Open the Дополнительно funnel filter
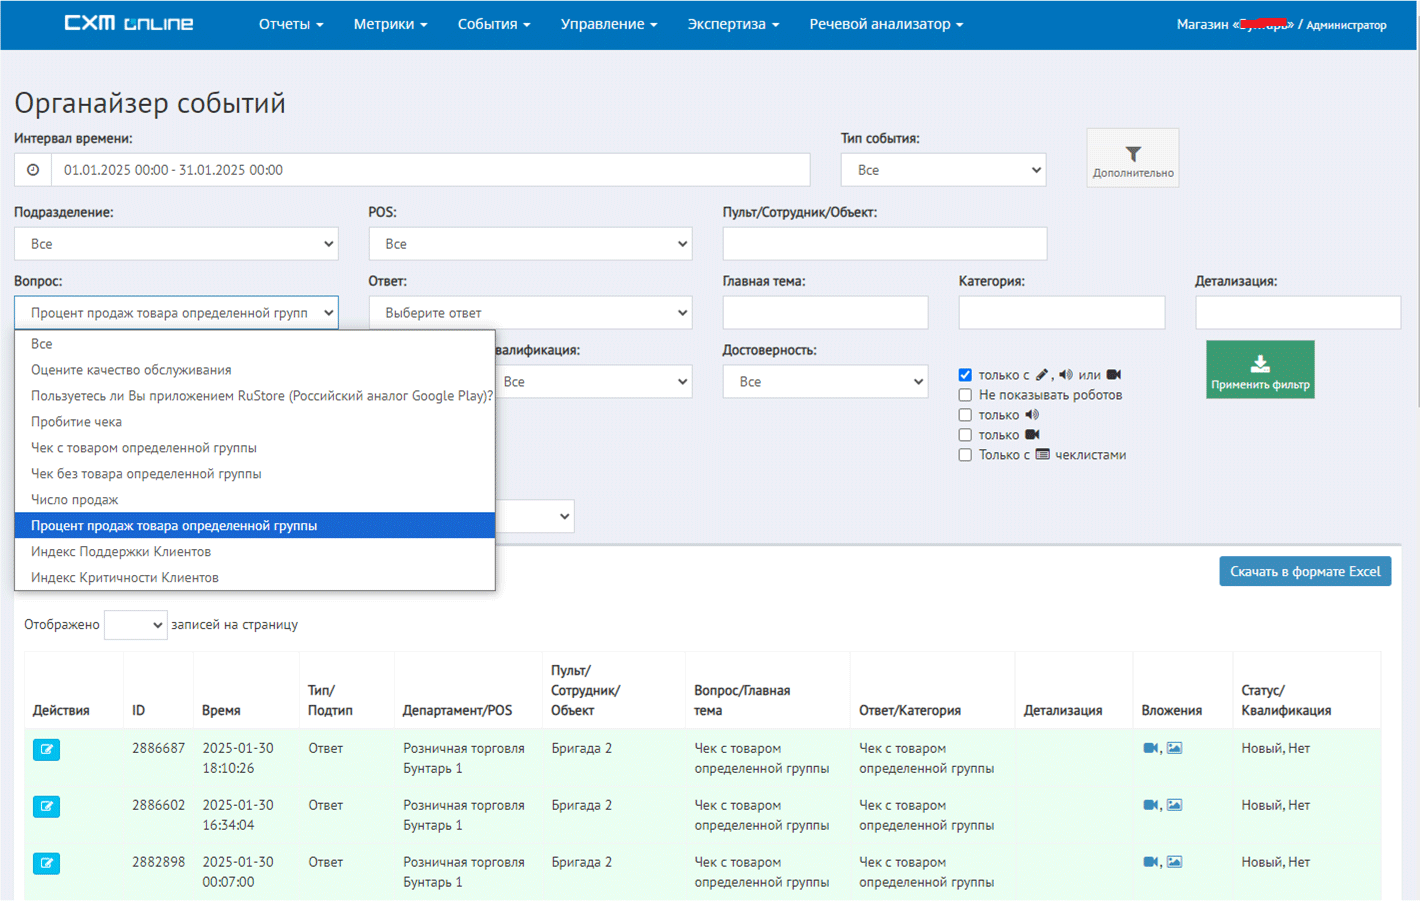This screenshot has height=901, width=1420. (1132, 158)
